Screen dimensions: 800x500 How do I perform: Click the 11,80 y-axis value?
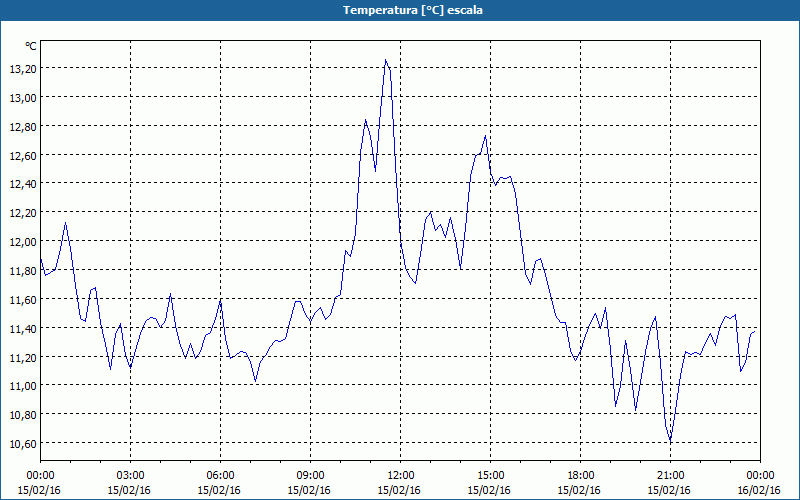point(23,271)
